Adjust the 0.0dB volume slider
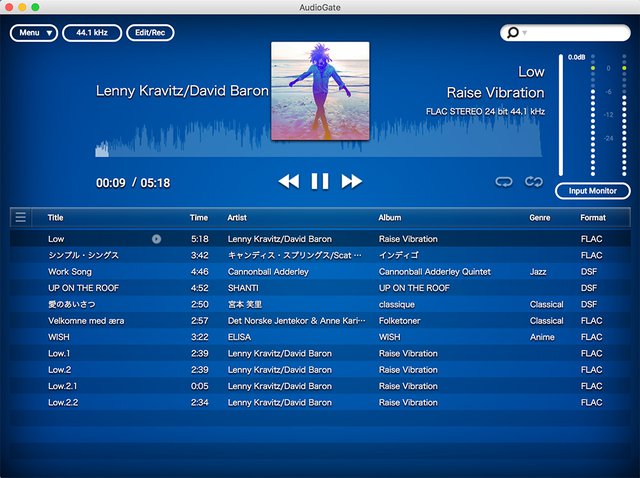The height and width of the screenshot is (478, 640). (x=561, y=114)
